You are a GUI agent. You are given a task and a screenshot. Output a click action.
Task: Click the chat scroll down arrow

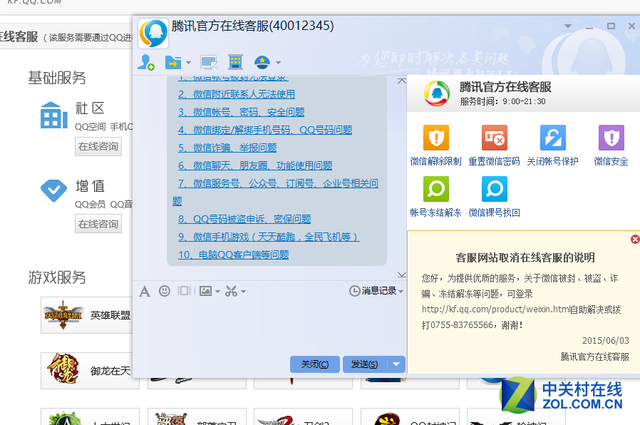[402, 275]
